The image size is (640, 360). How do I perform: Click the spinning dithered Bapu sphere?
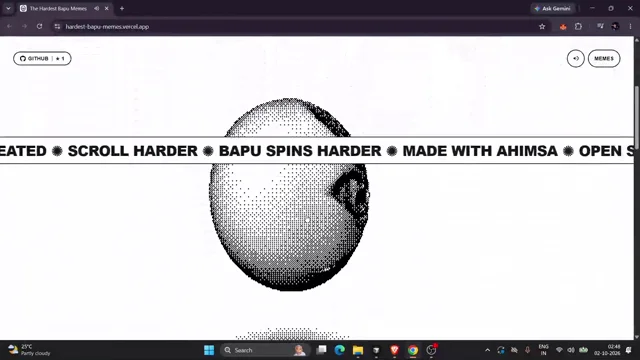pyautogui.click(x=289, y=194)
